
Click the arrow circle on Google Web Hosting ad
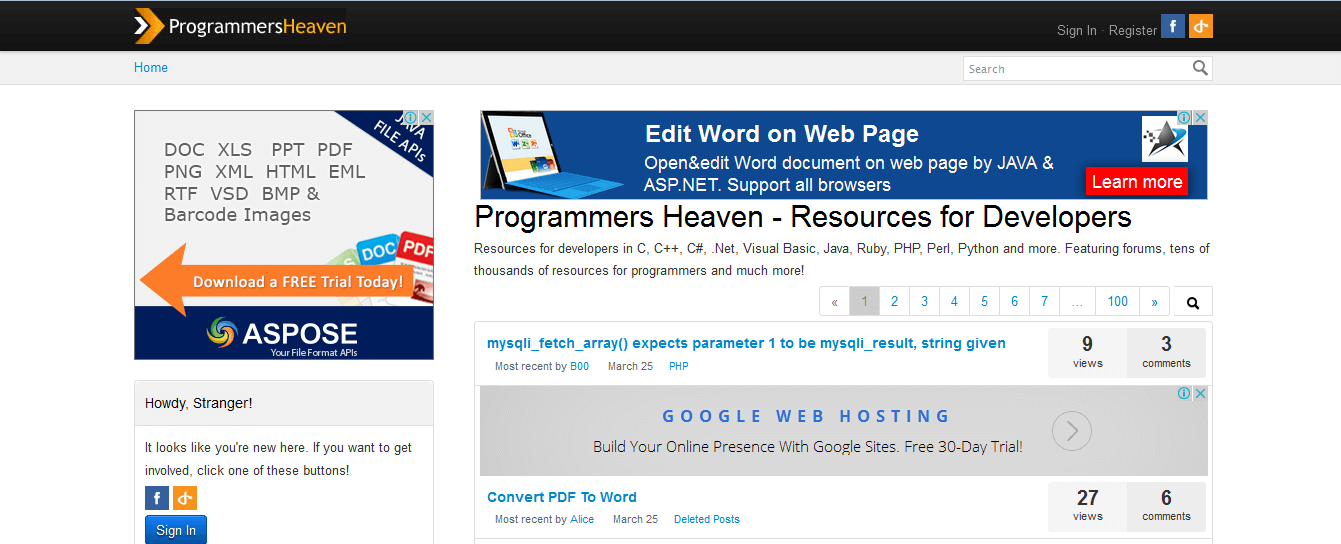click(1072, 431)
